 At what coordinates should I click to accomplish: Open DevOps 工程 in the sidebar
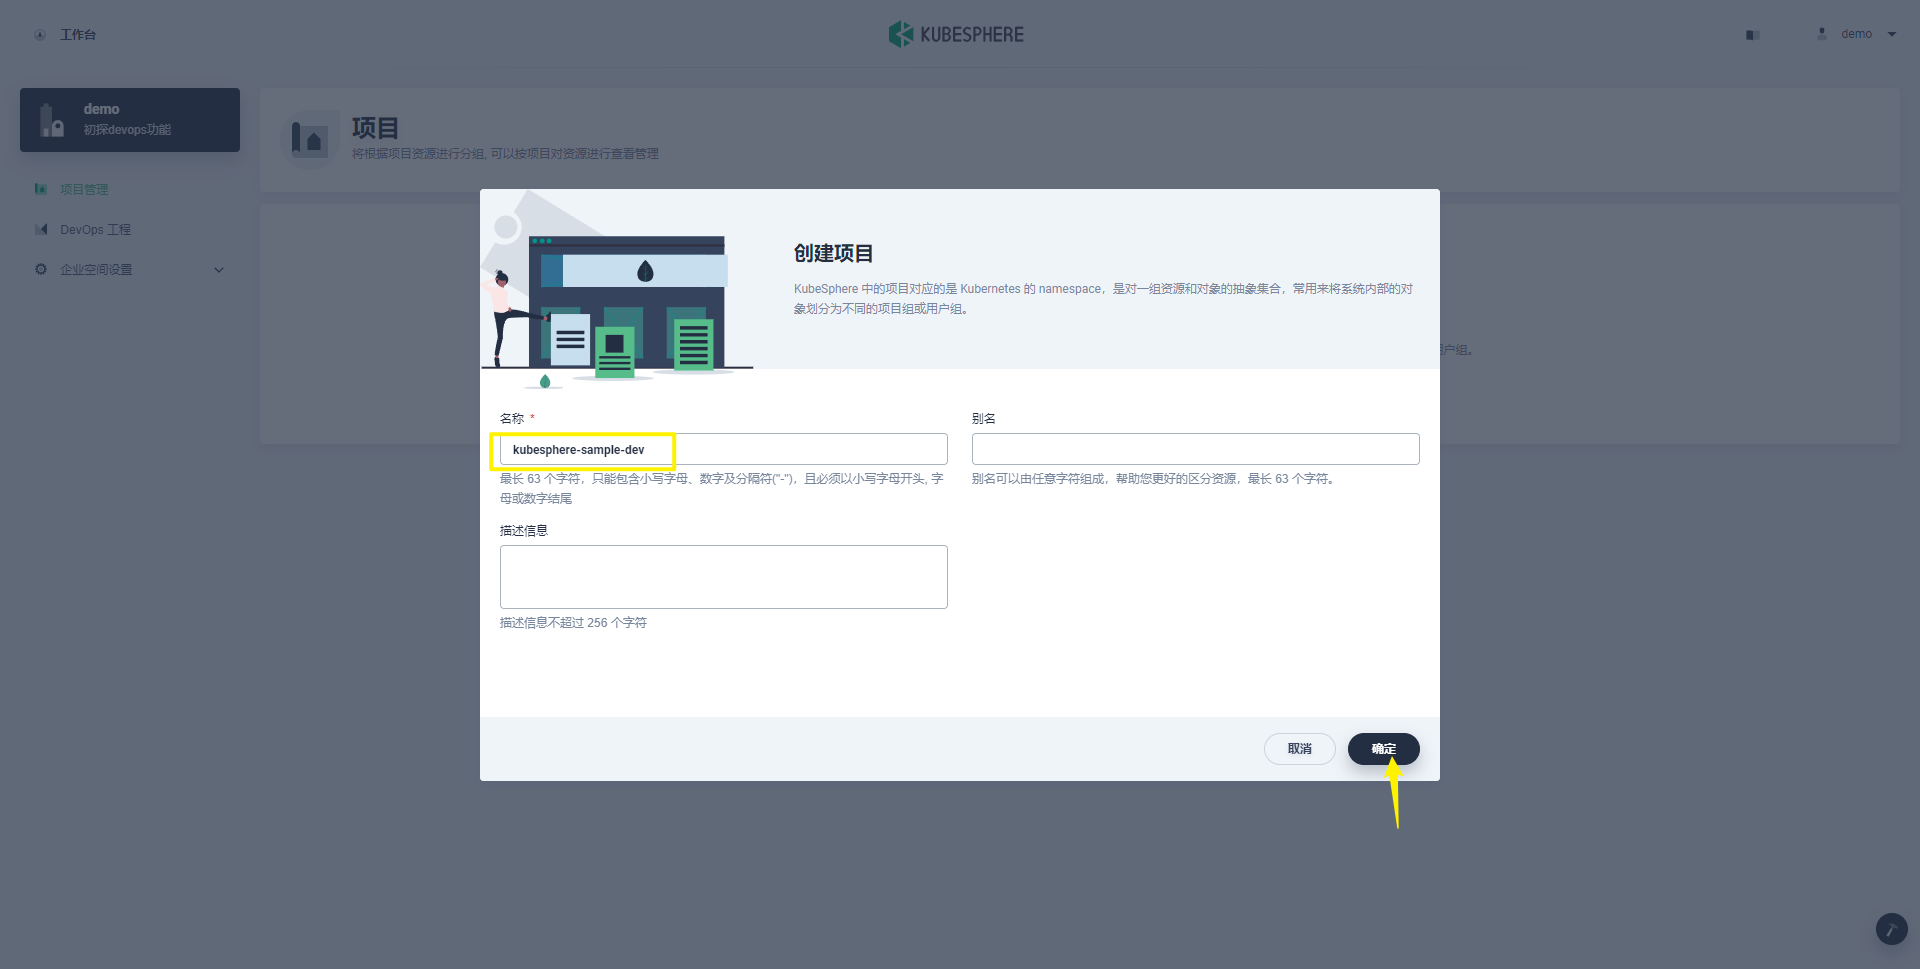tap(95, 229)
